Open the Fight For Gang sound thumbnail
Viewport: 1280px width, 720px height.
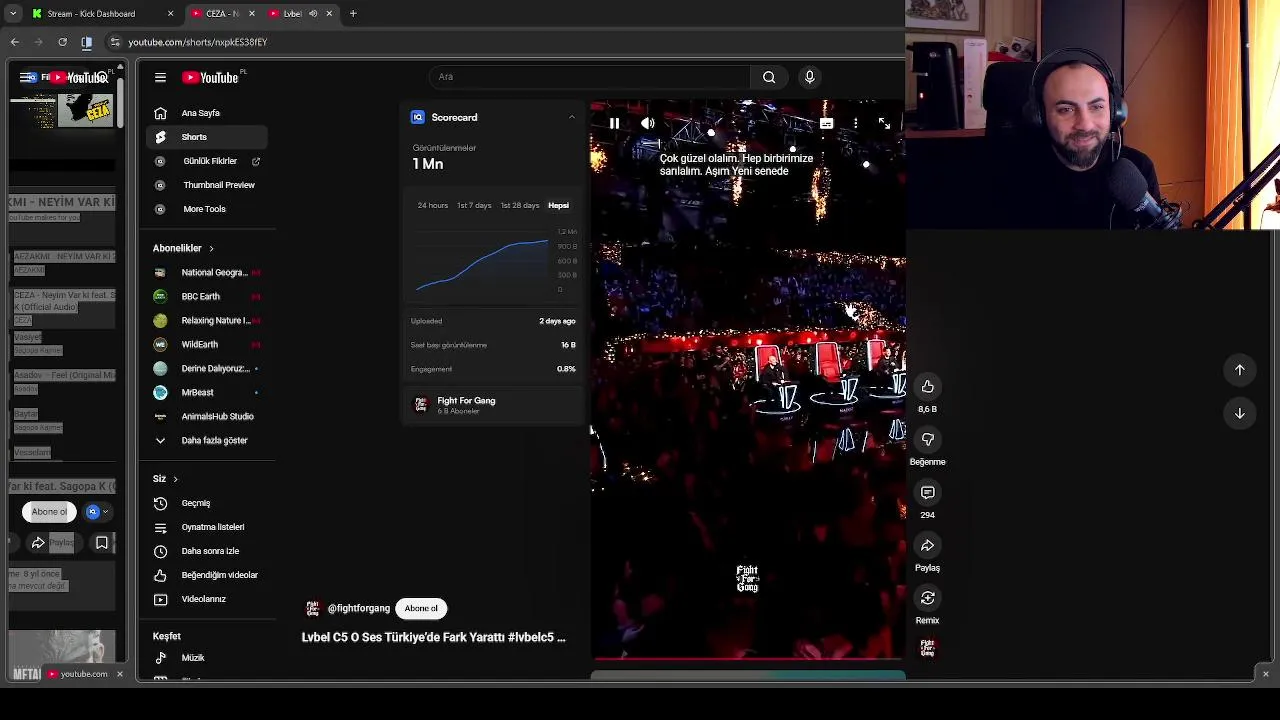pyautogui.click(x=928, y=648)
